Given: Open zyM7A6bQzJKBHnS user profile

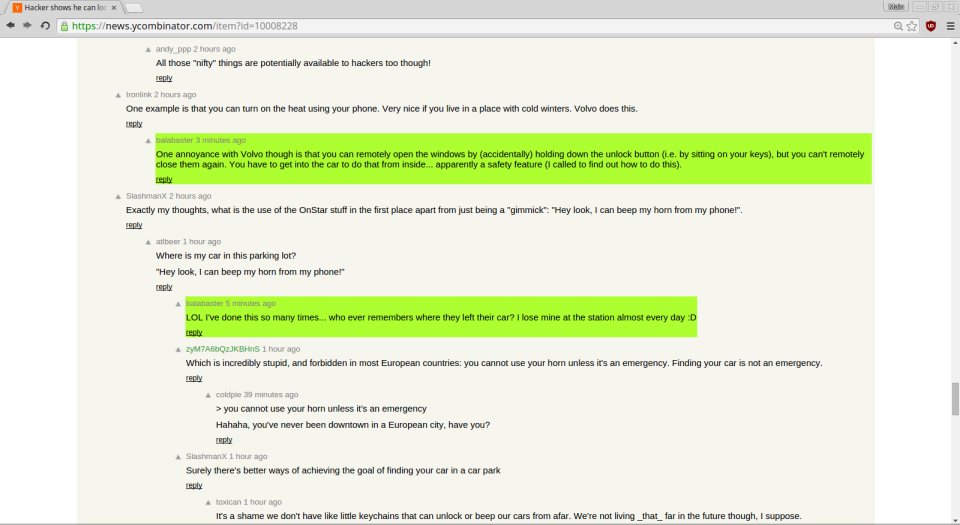Looking at the screenshot, I should [x=222, y=349].
